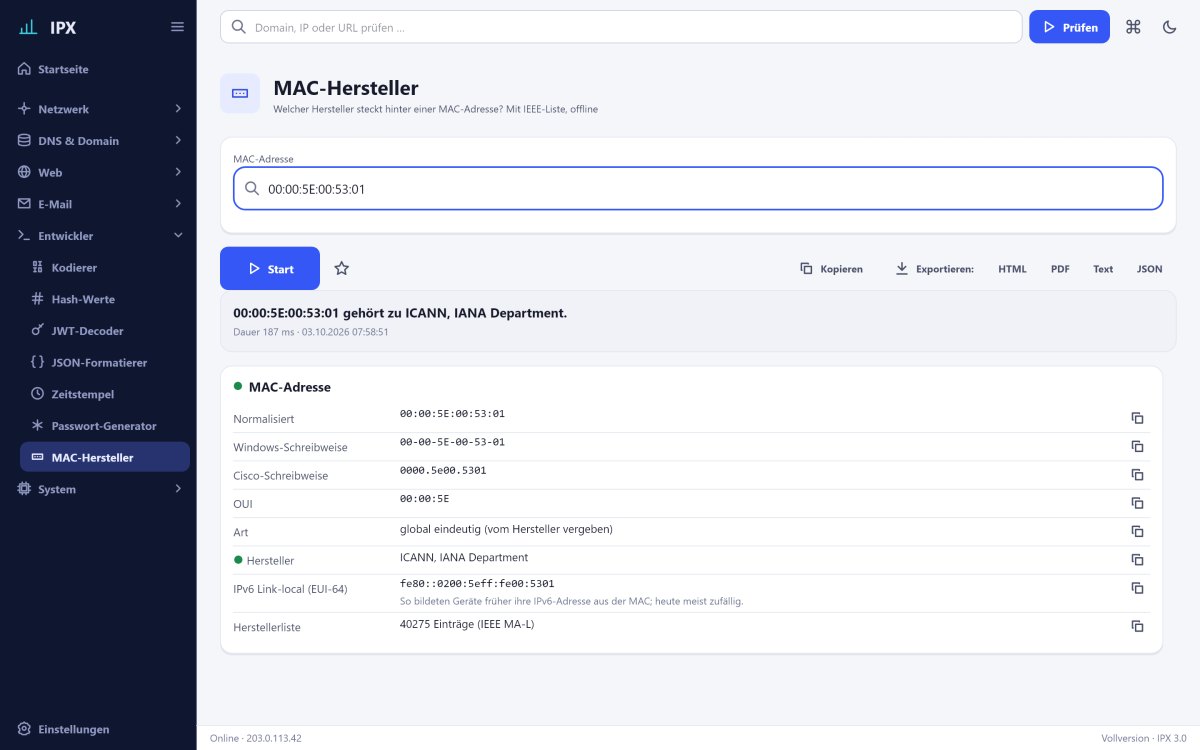This screenshot has width=1200, height=750.
Task: Click the IPv6 value fe80::0200:5eff:fe00:5301
Action: point(477,583)
